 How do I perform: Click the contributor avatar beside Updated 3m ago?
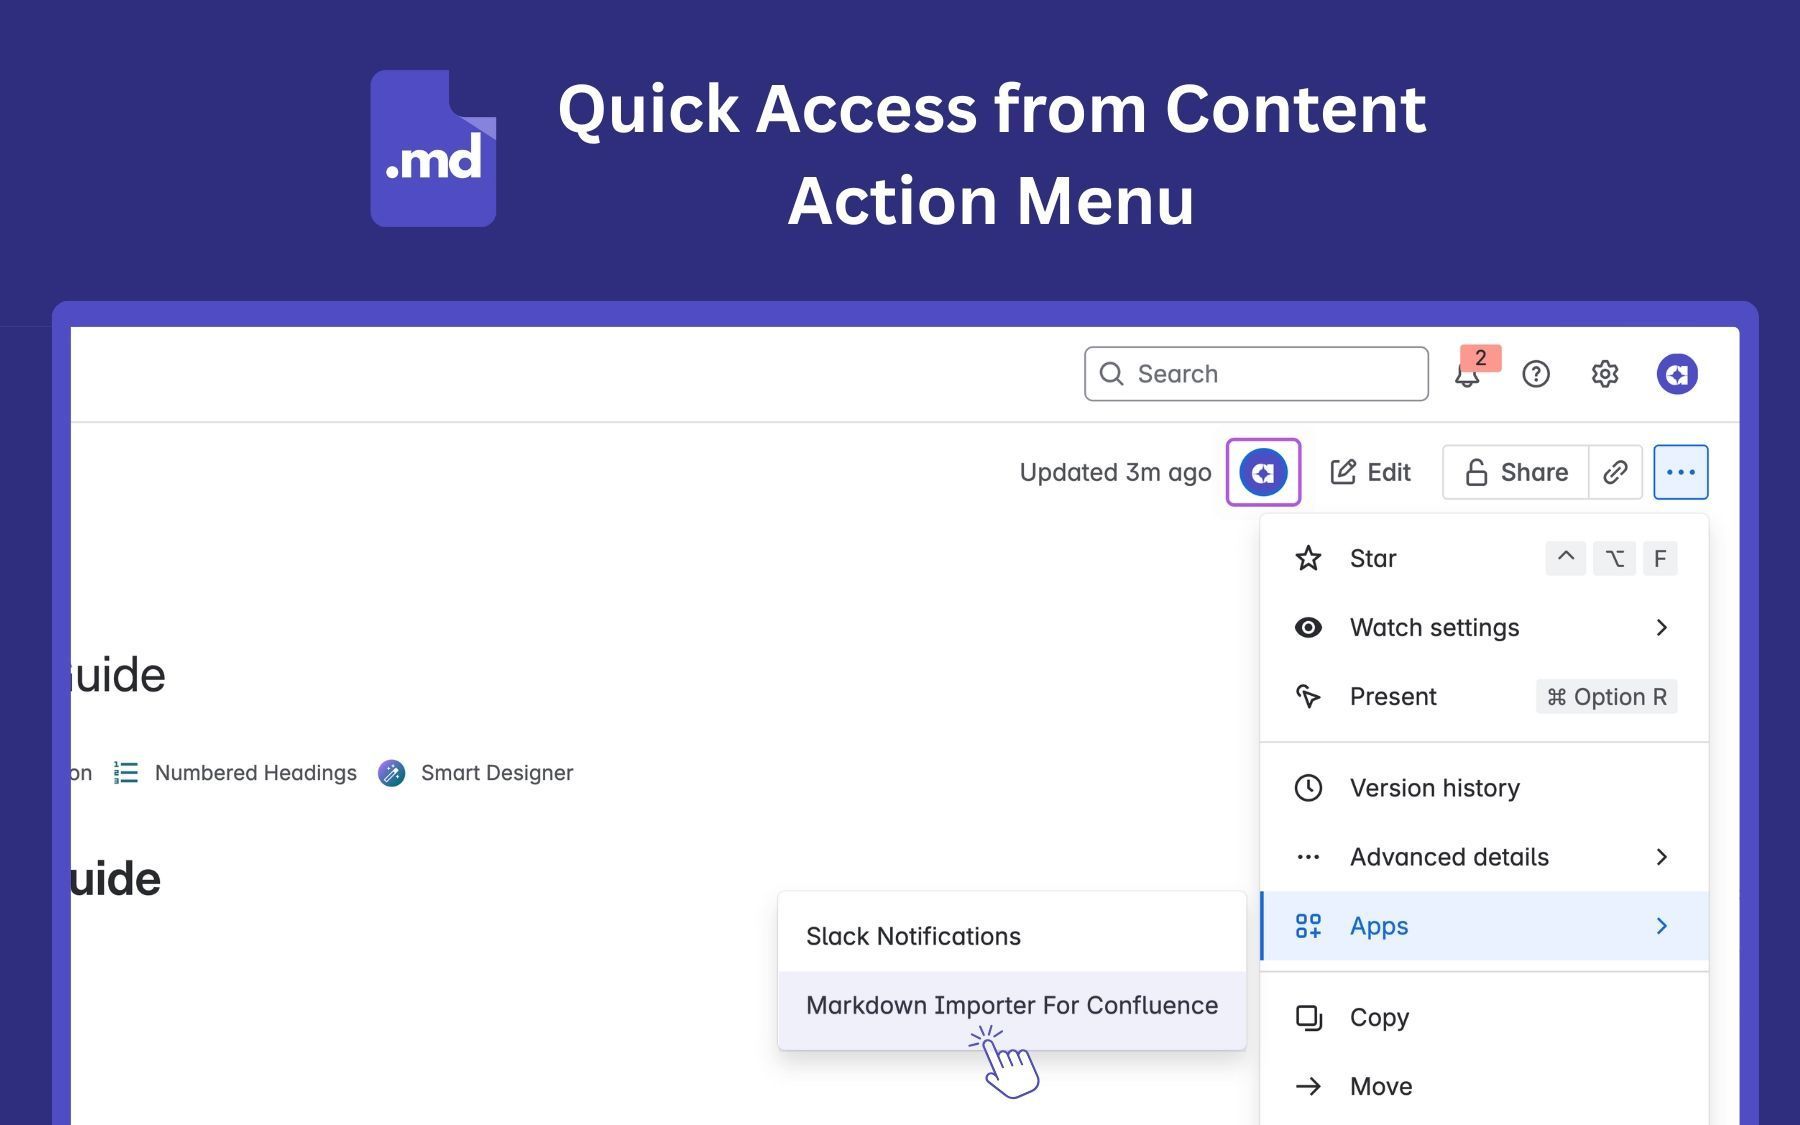coord(1263,472)
